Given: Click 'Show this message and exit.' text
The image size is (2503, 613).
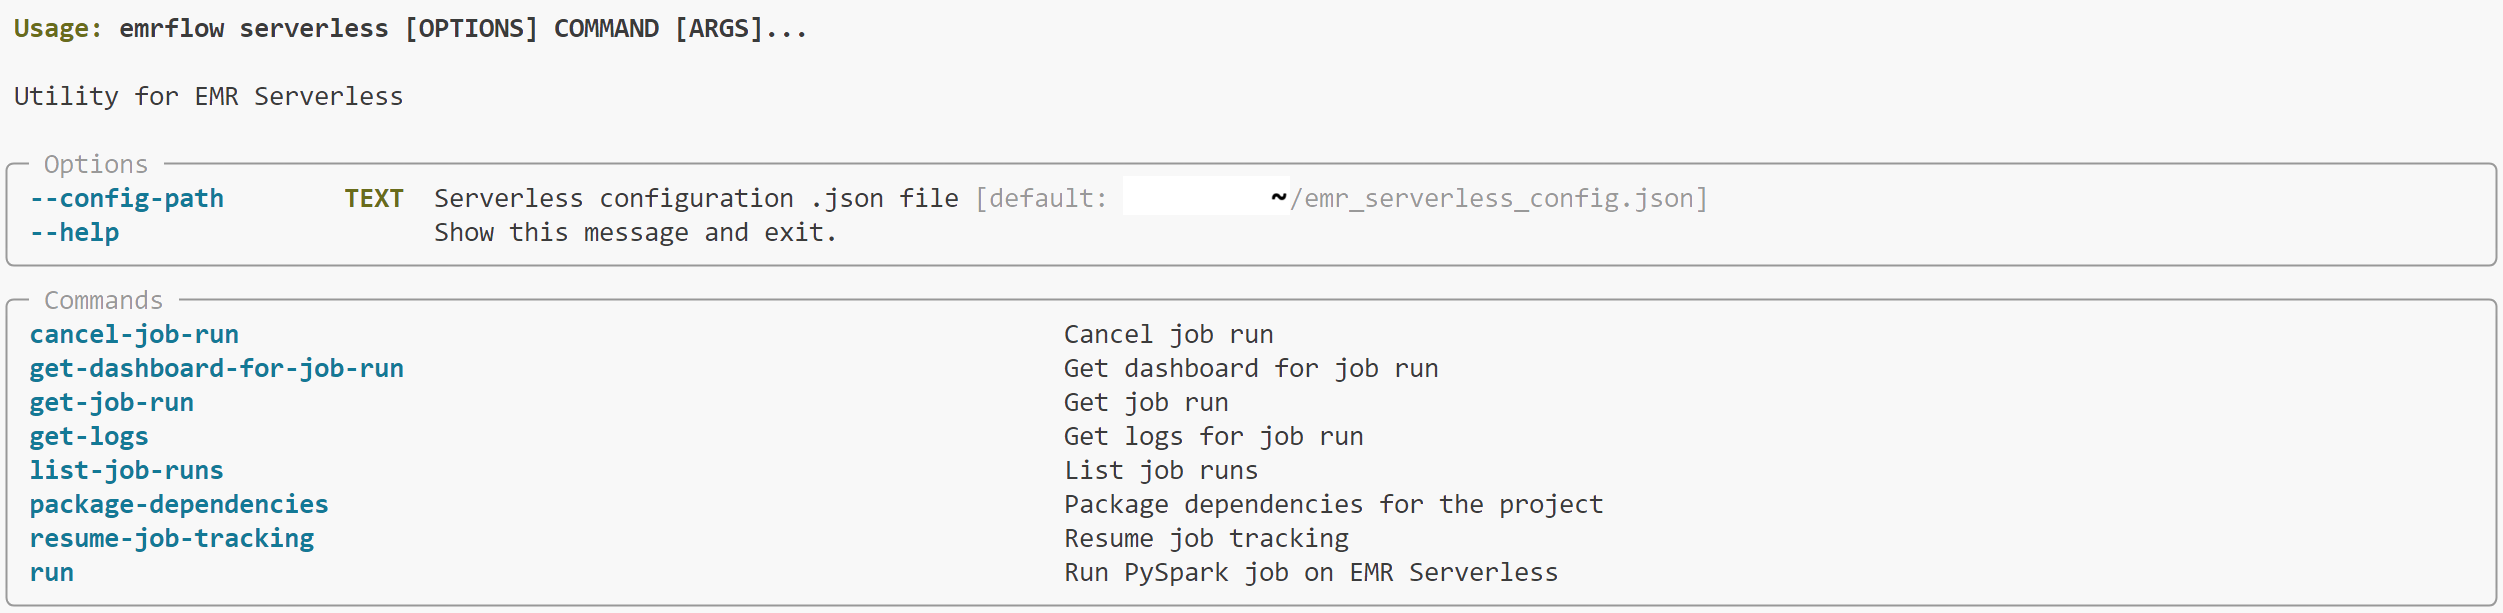Looking at the screenshot, I should [x=636, y=233].
